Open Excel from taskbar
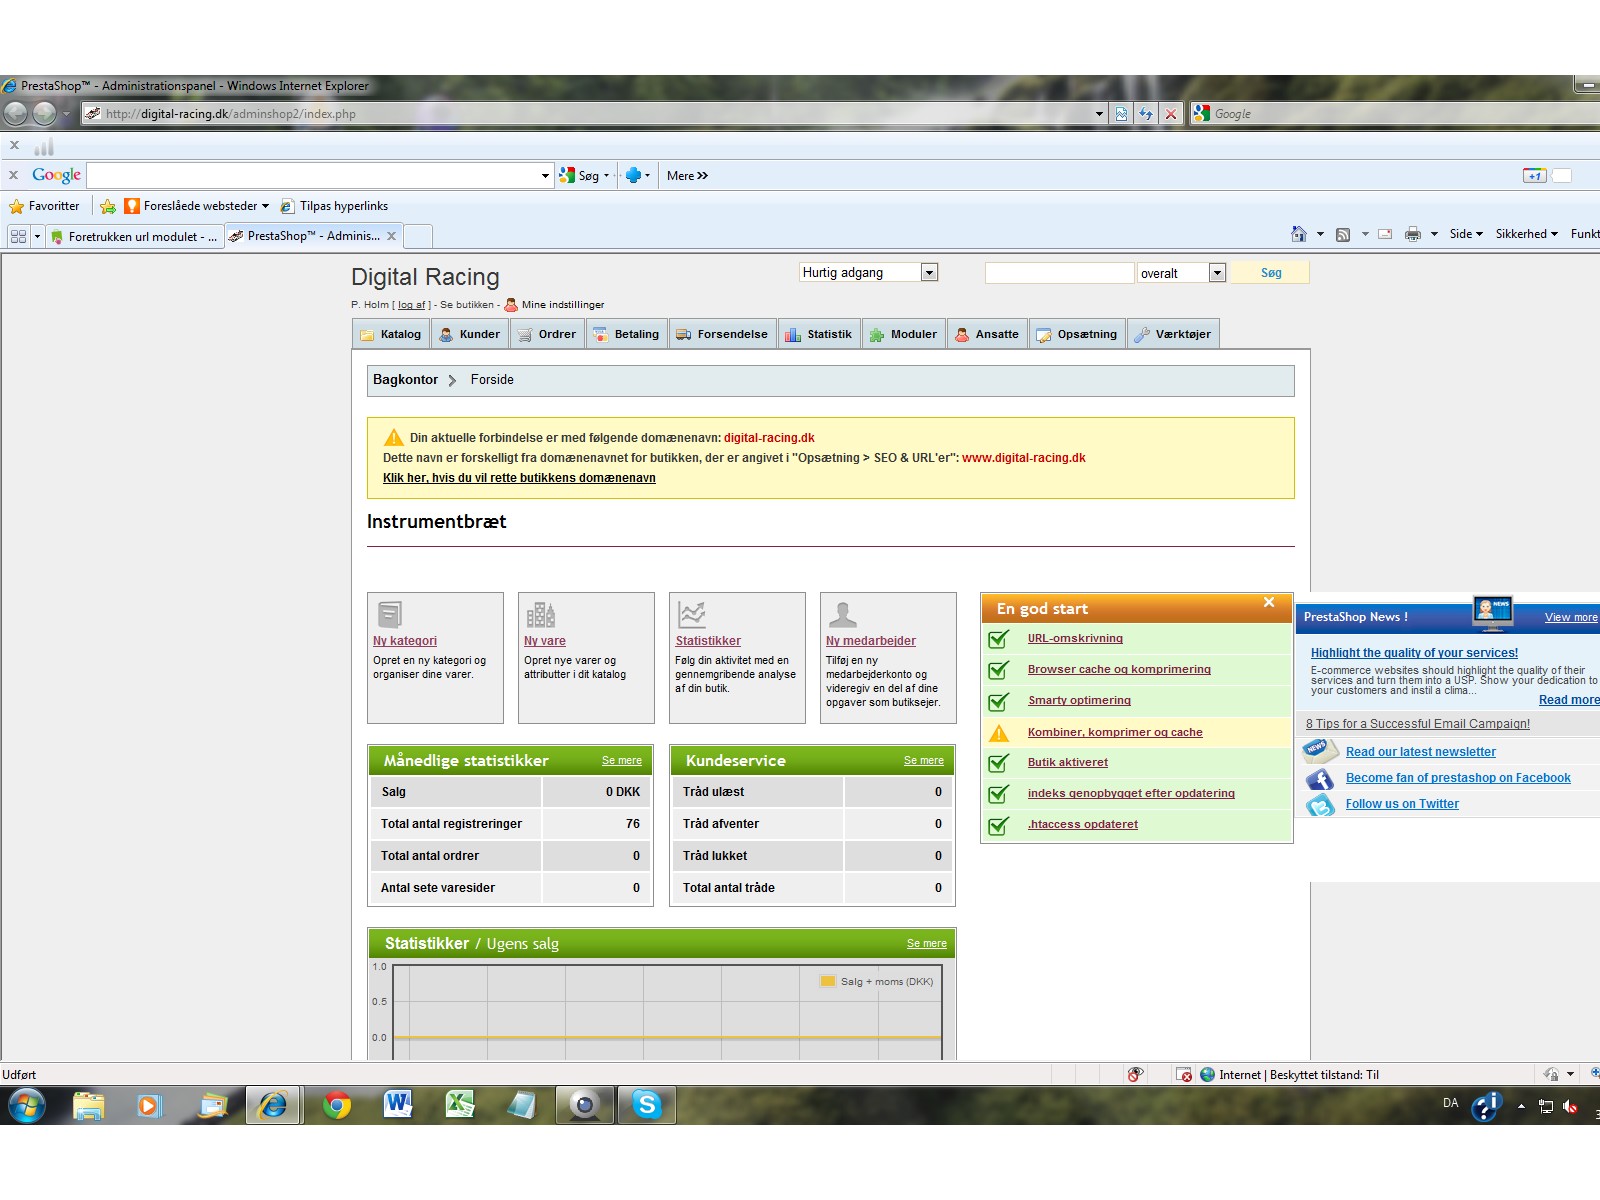Image resolution: width=1600 pixels, height=1200 pixels. click(x=460, y=1105)
